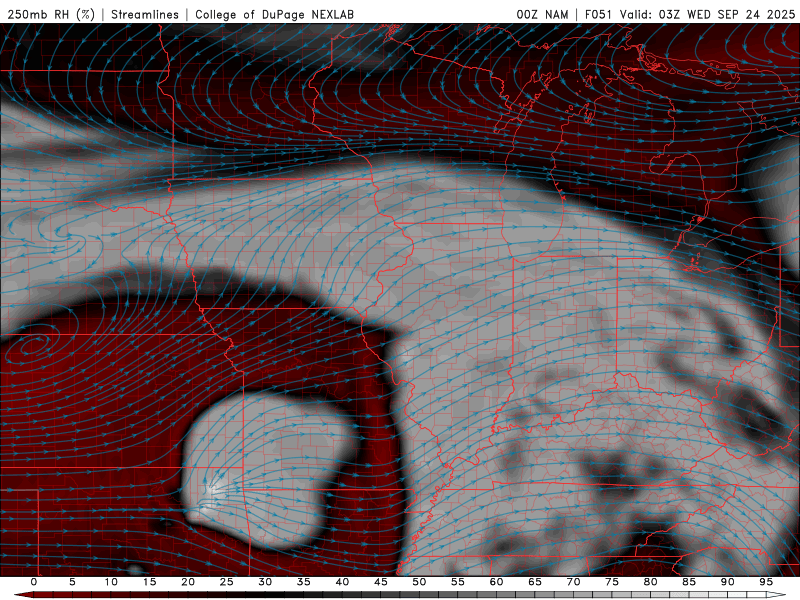Click the colorbar tick label '65'
Viewport: 800px width, 600px height.
(535, 582)
